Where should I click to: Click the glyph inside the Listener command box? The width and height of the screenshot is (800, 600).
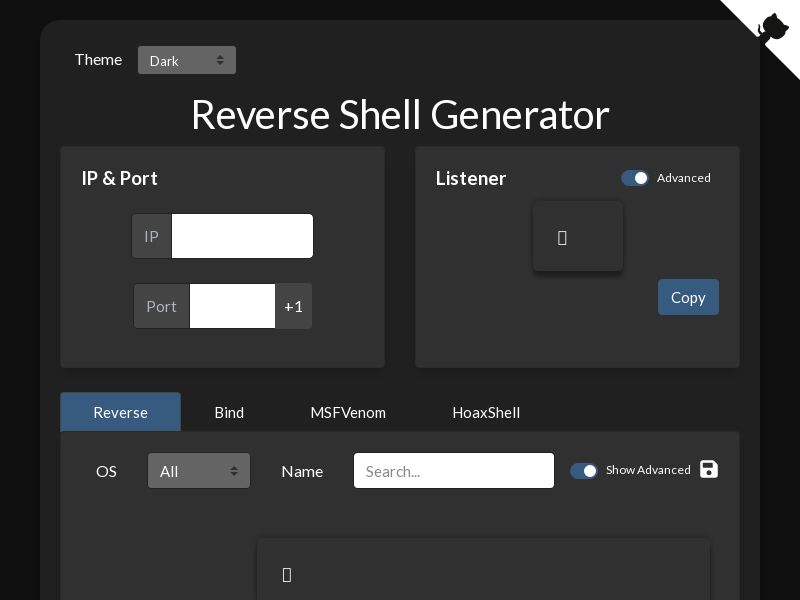pyautogui.click(x=562, y=238)
